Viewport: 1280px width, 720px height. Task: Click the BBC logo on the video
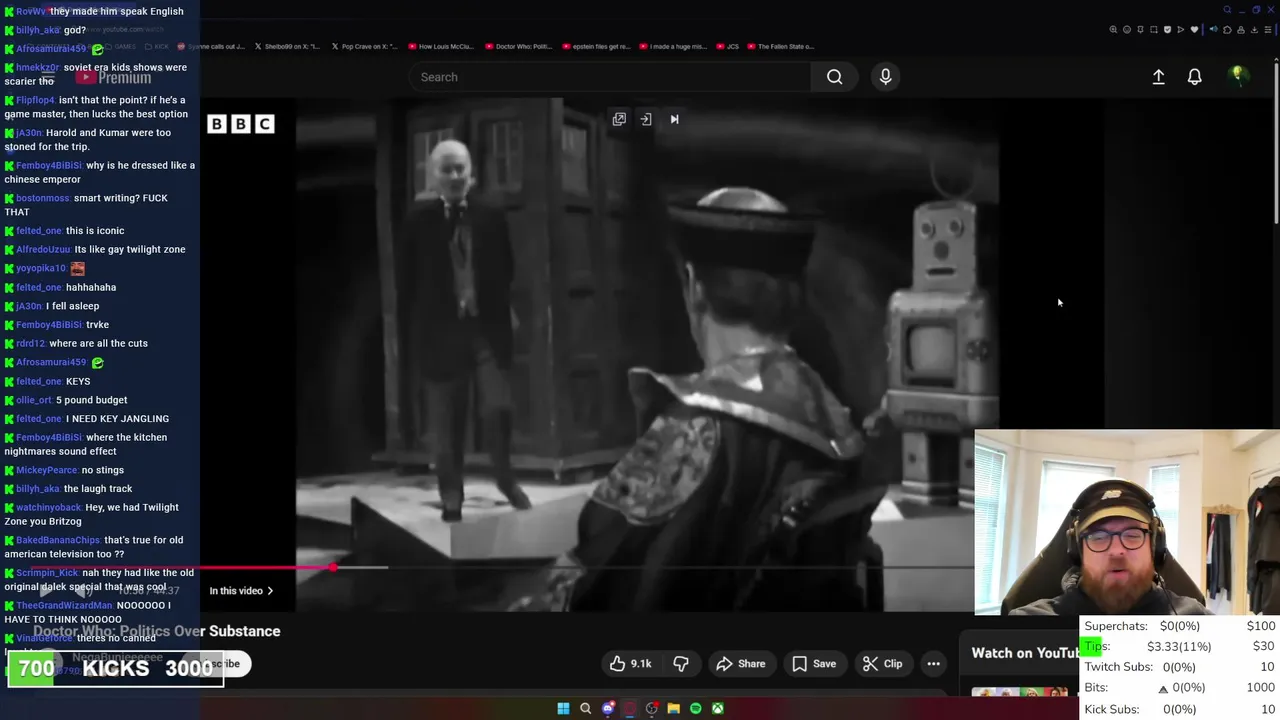pyautogui.click(x=240, y=124)
